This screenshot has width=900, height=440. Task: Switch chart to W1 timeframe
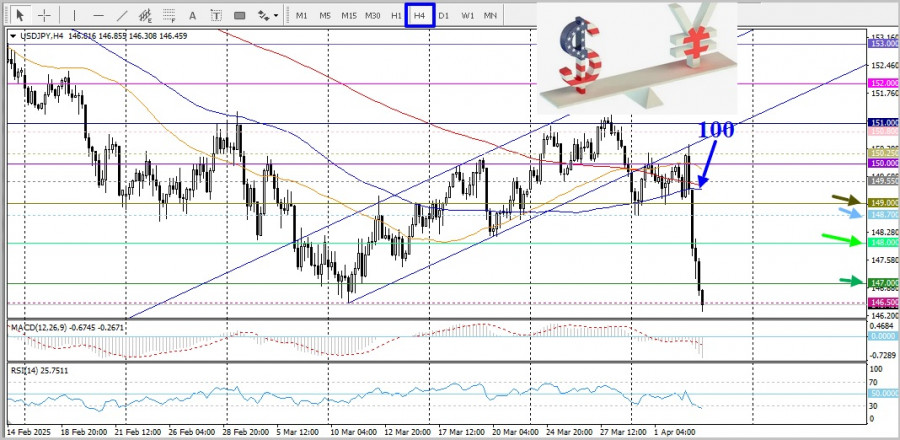(x=467, y=15)
